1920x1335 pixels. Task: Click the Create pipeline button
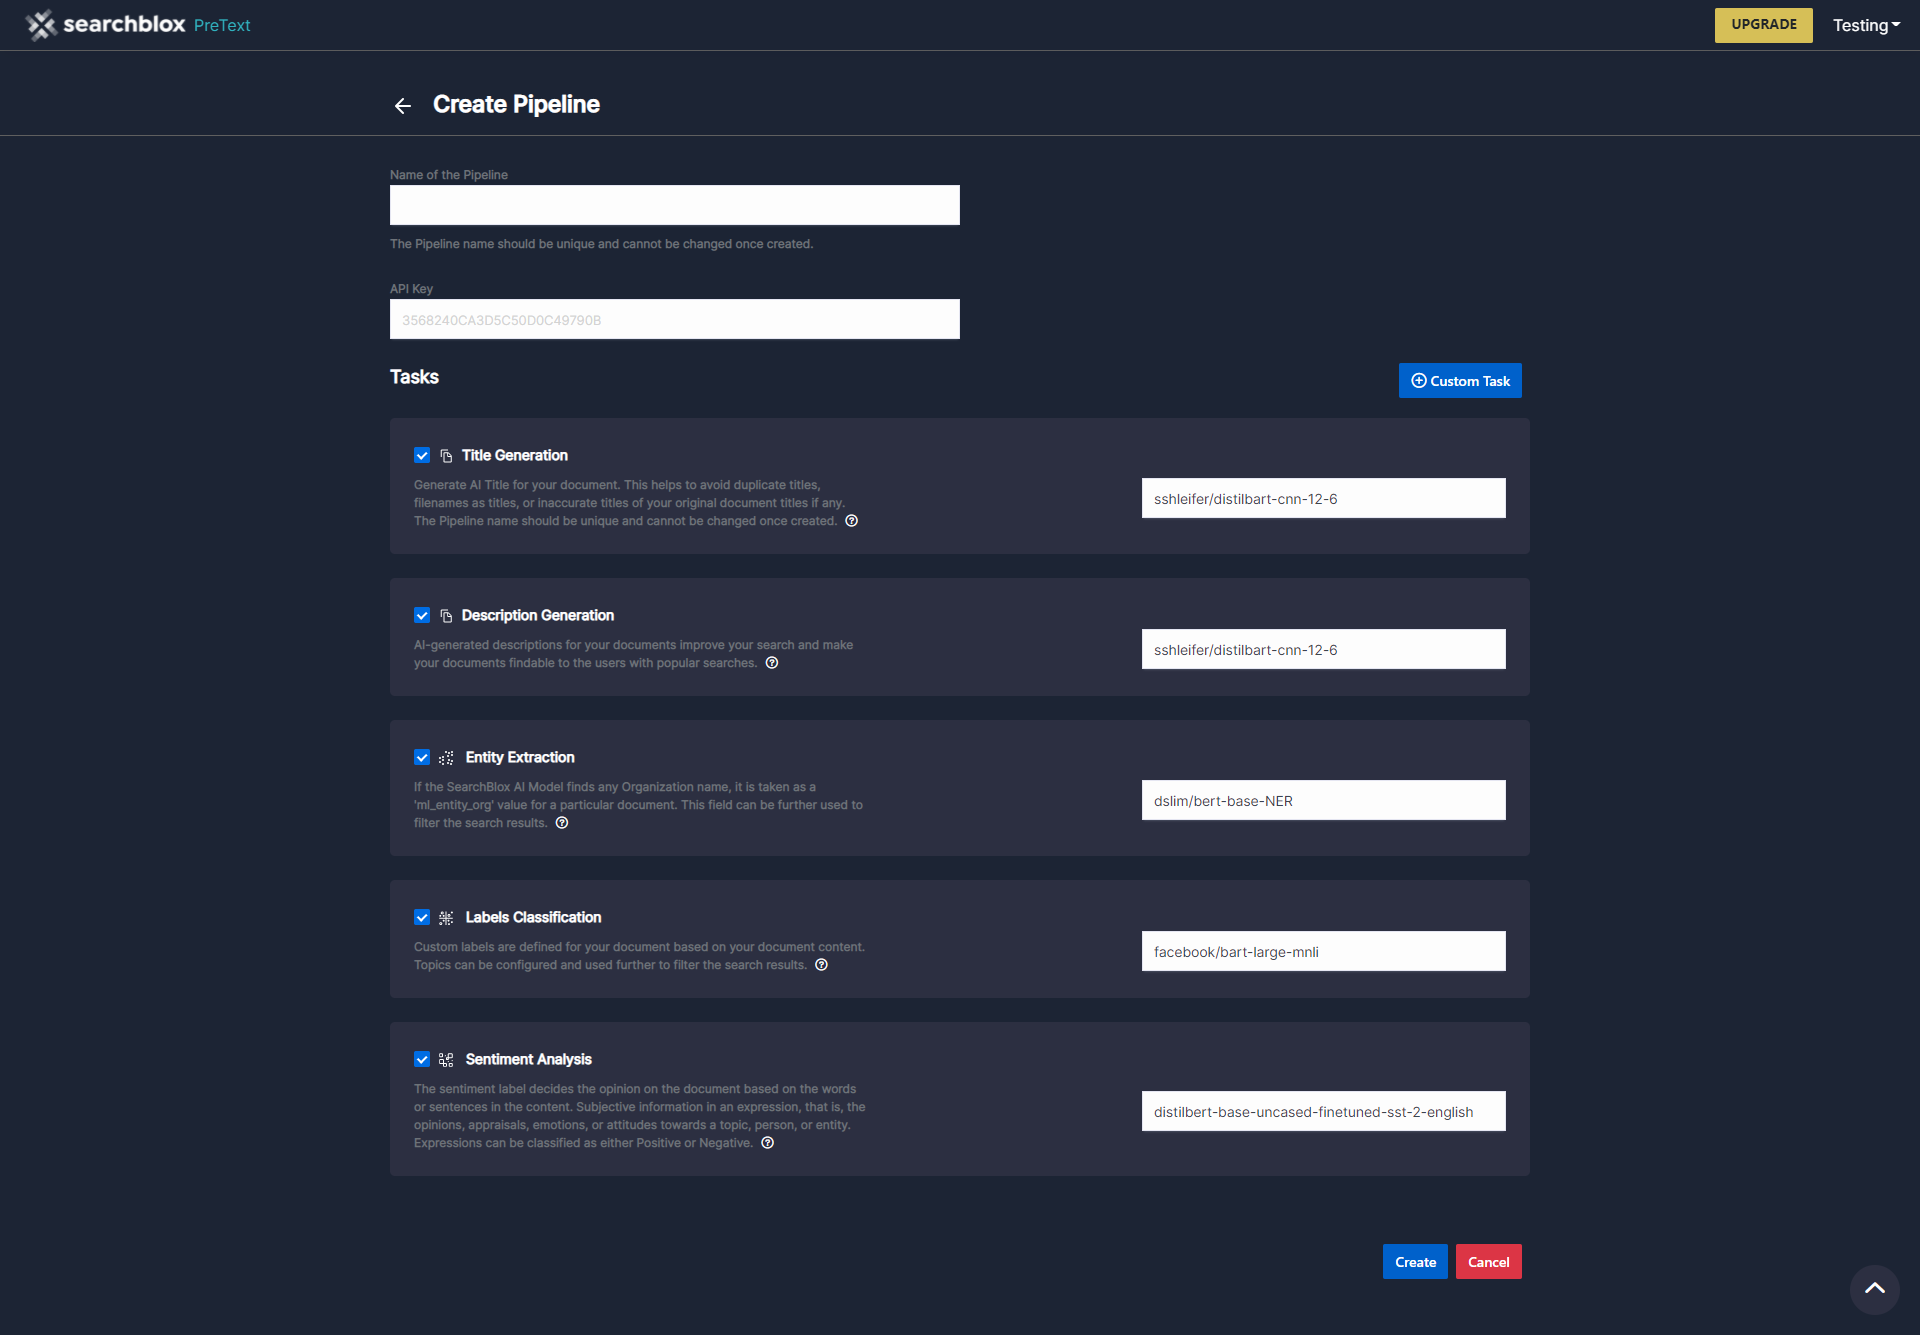[x=1415, y=1262]
